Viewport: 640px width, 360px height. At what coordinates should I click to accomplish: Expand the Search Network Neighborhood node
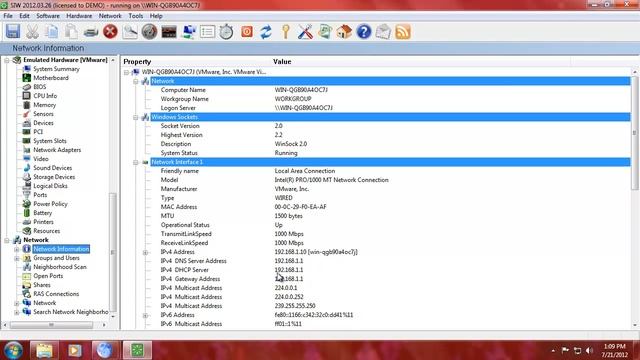[x=17, y=312]
